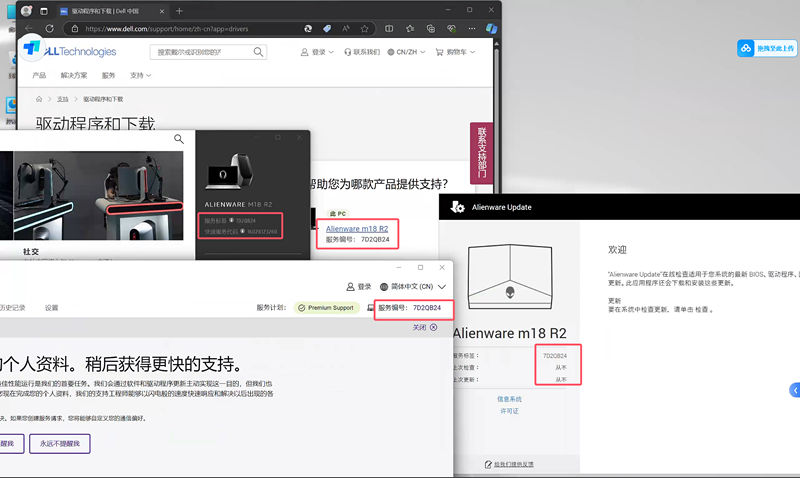Viewport: 800px width, 478px height.
Task: Click the 永远不提醒我 button
Action: tap(60, 444)
